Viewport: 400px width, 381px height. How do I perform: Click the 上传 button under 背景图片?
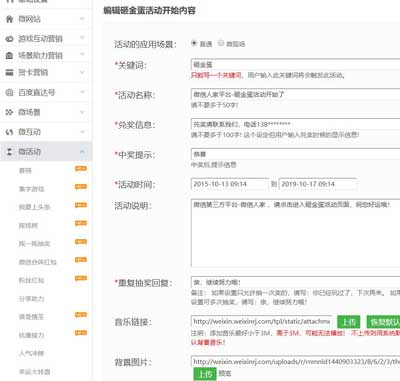[x=205, y=374]
